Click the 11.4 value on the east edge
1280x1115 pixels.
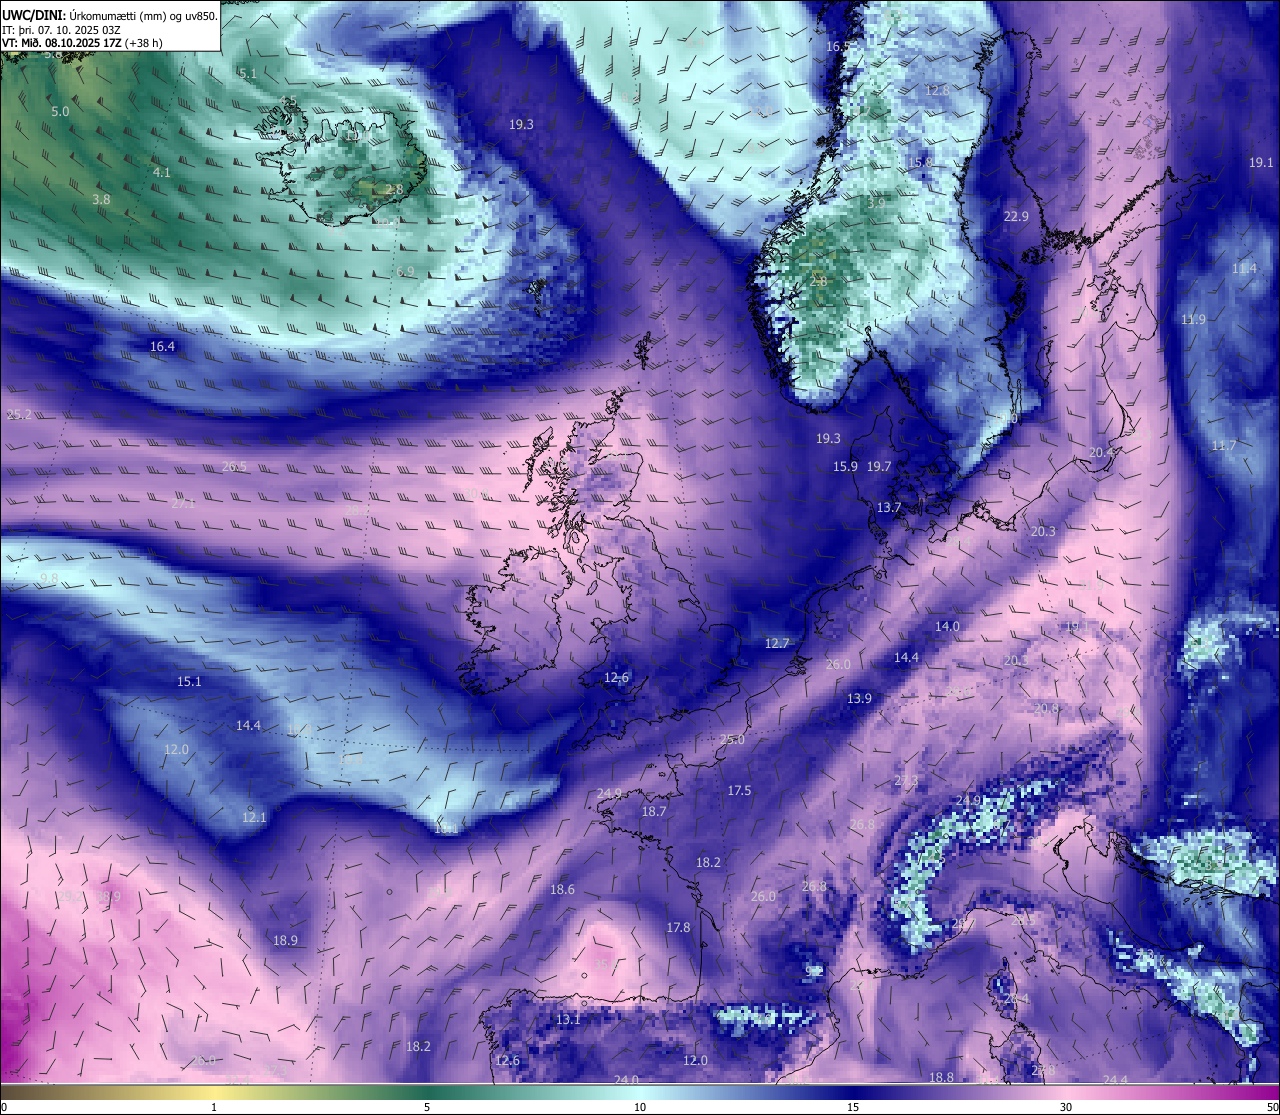click(x=1245, y=269)
